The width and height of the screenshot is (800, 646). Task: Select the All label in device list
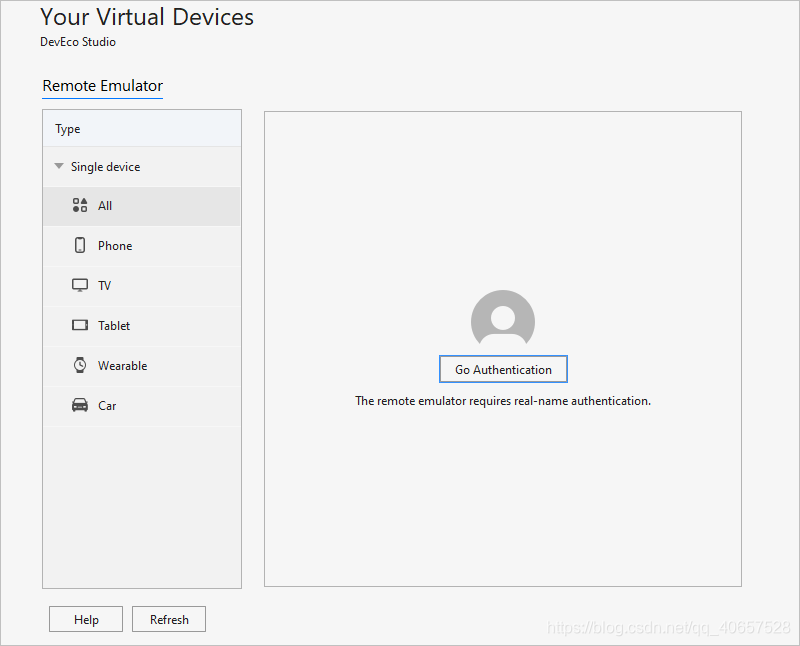(105, 206)
